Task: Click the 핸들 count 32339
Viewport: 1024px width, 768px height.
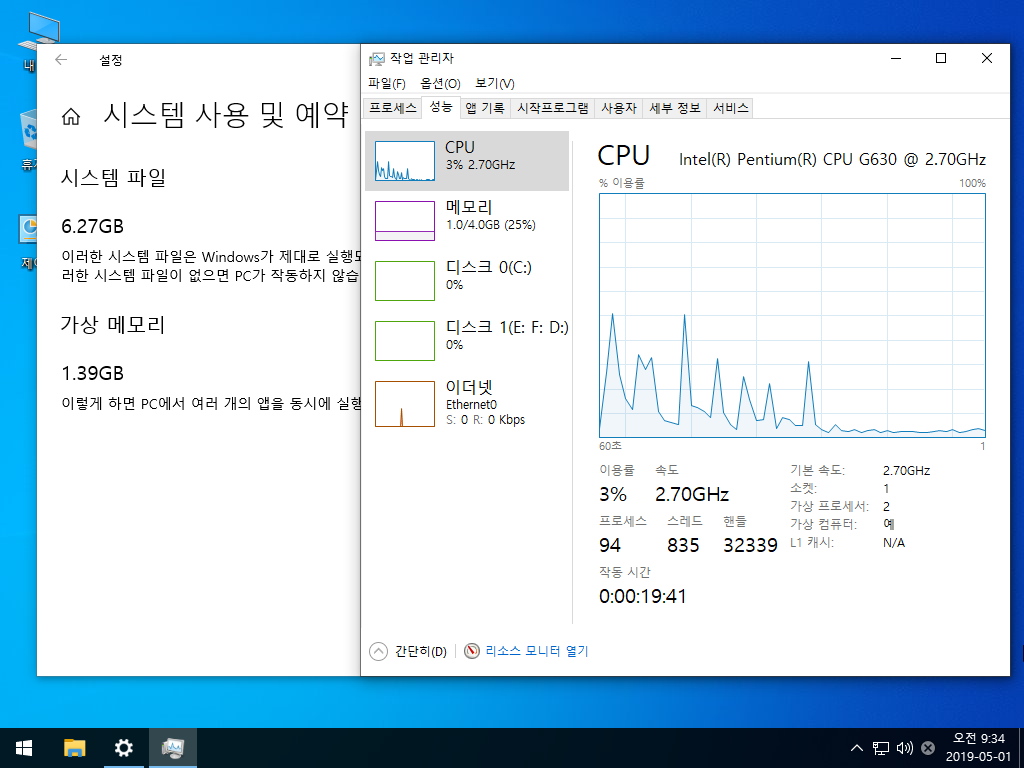Action: [750, 545]
